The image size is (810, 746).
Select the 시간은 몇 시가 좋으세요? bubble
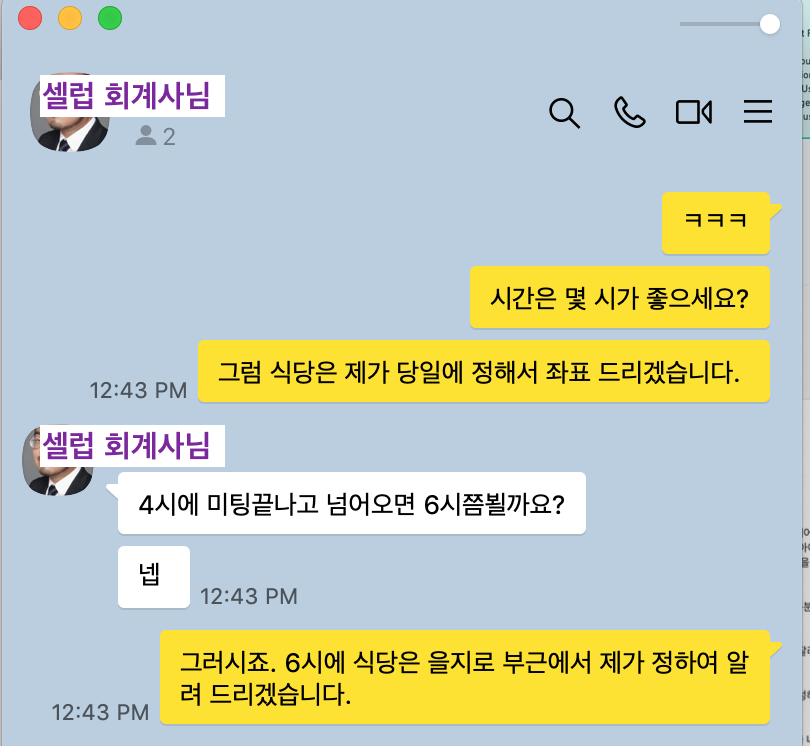coord(620,297)
